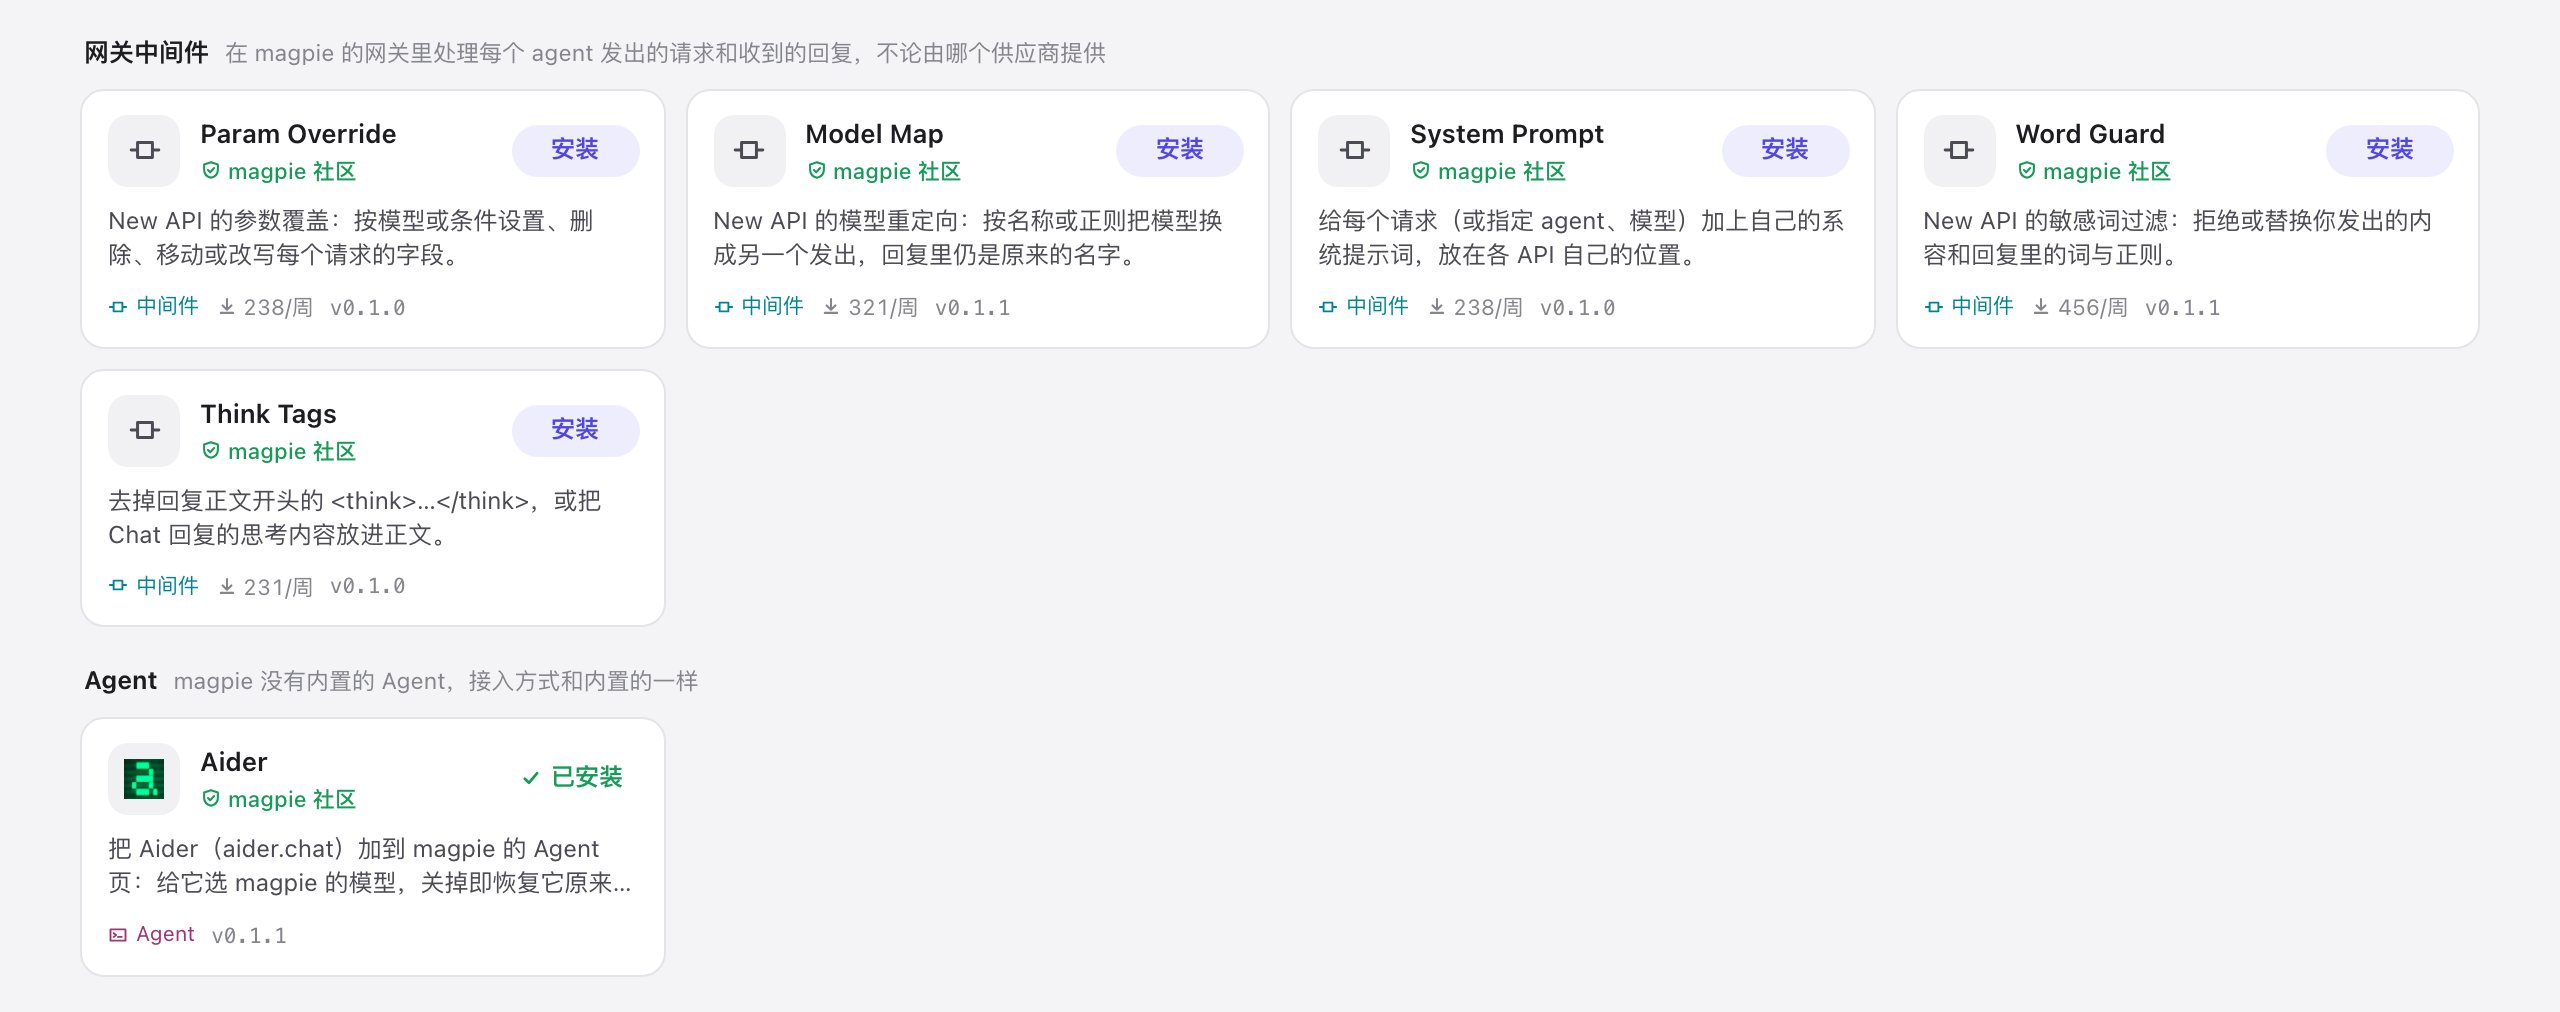The height and width of the screenshot is (1012, 2560).
Task: Open the Aider card title
Action: pyautogui.click(x=234, y=762)
